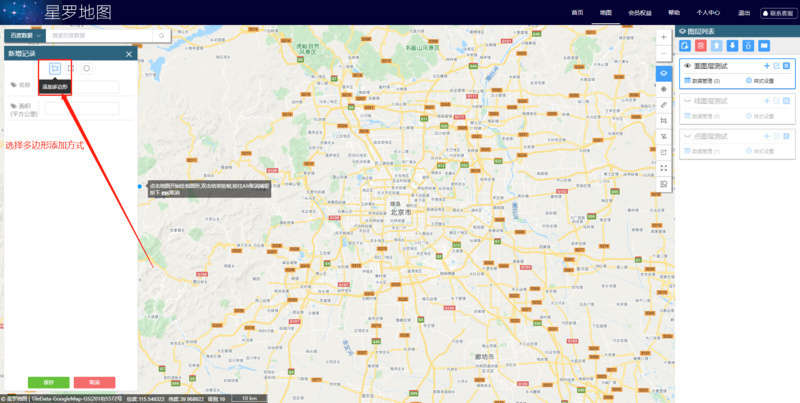Select the add polygon drawing tool
Viewport: 800px width, 403px height.
tap(55, 68)
